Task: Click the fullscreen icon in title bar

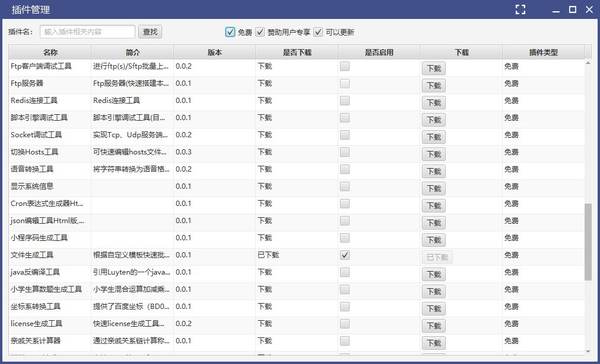Action: click(x=520, y=10)
